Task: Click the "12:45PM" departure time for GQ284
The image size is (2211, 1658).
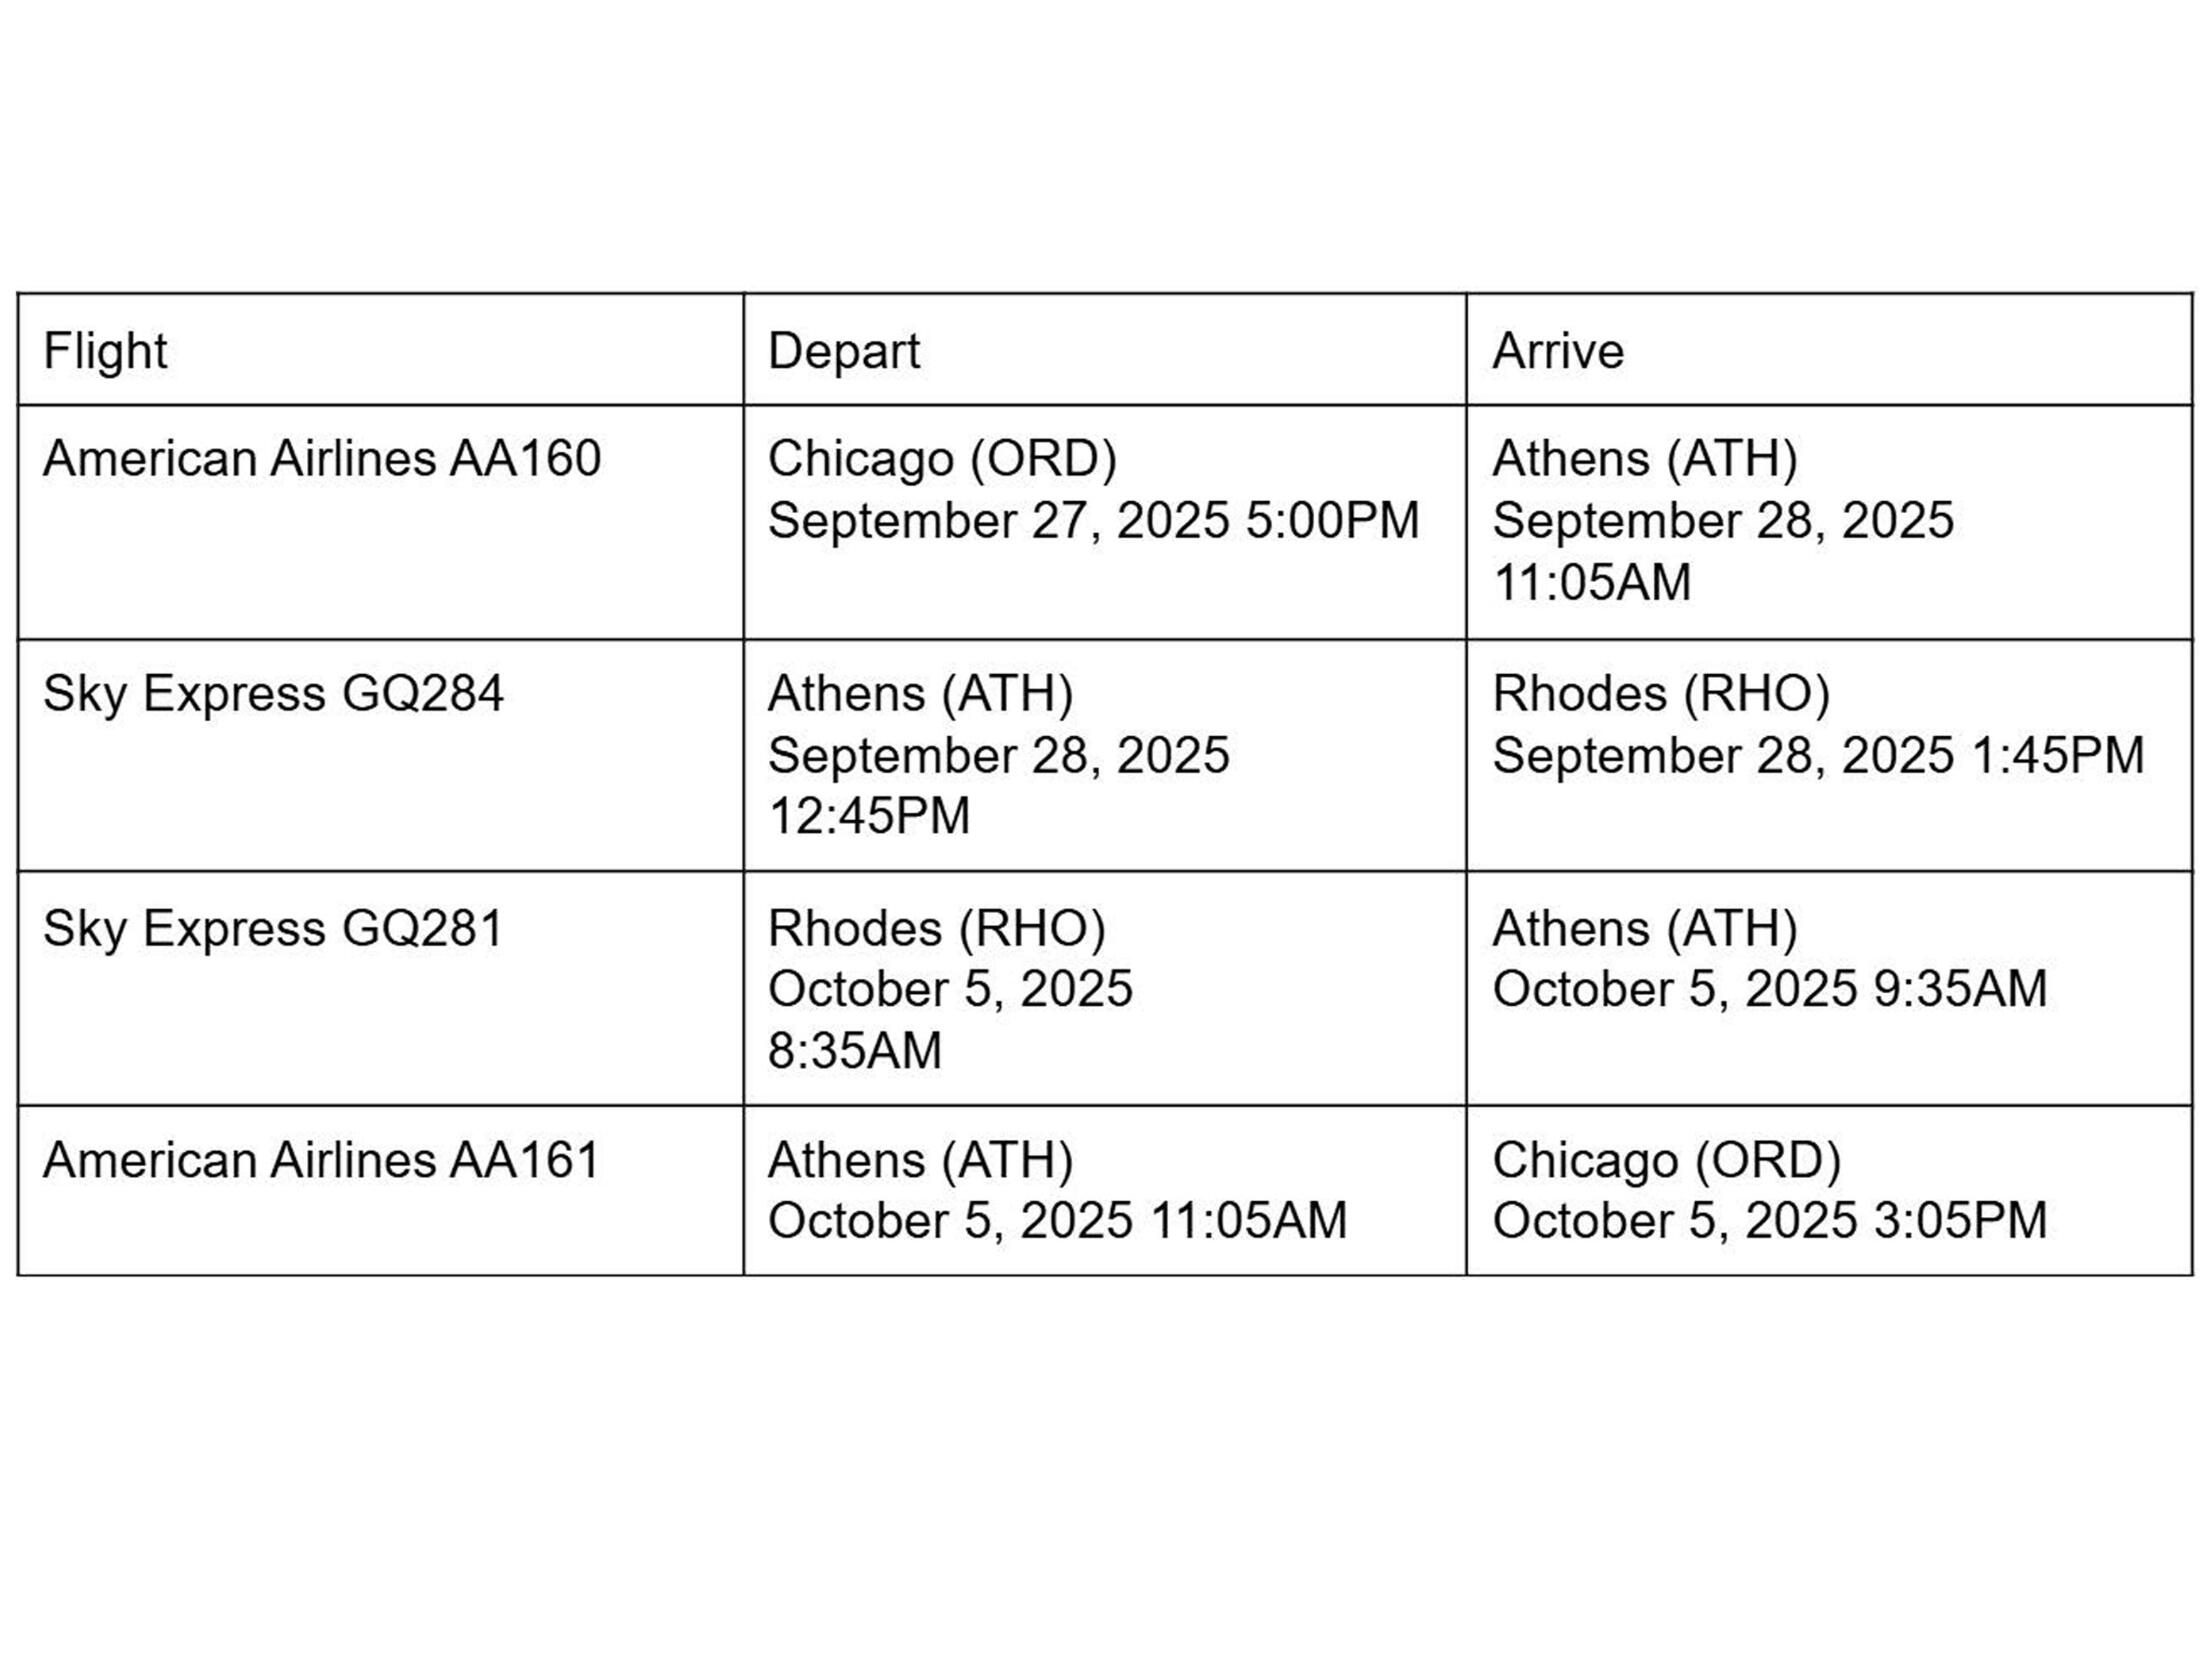Action: pos(869,816)
